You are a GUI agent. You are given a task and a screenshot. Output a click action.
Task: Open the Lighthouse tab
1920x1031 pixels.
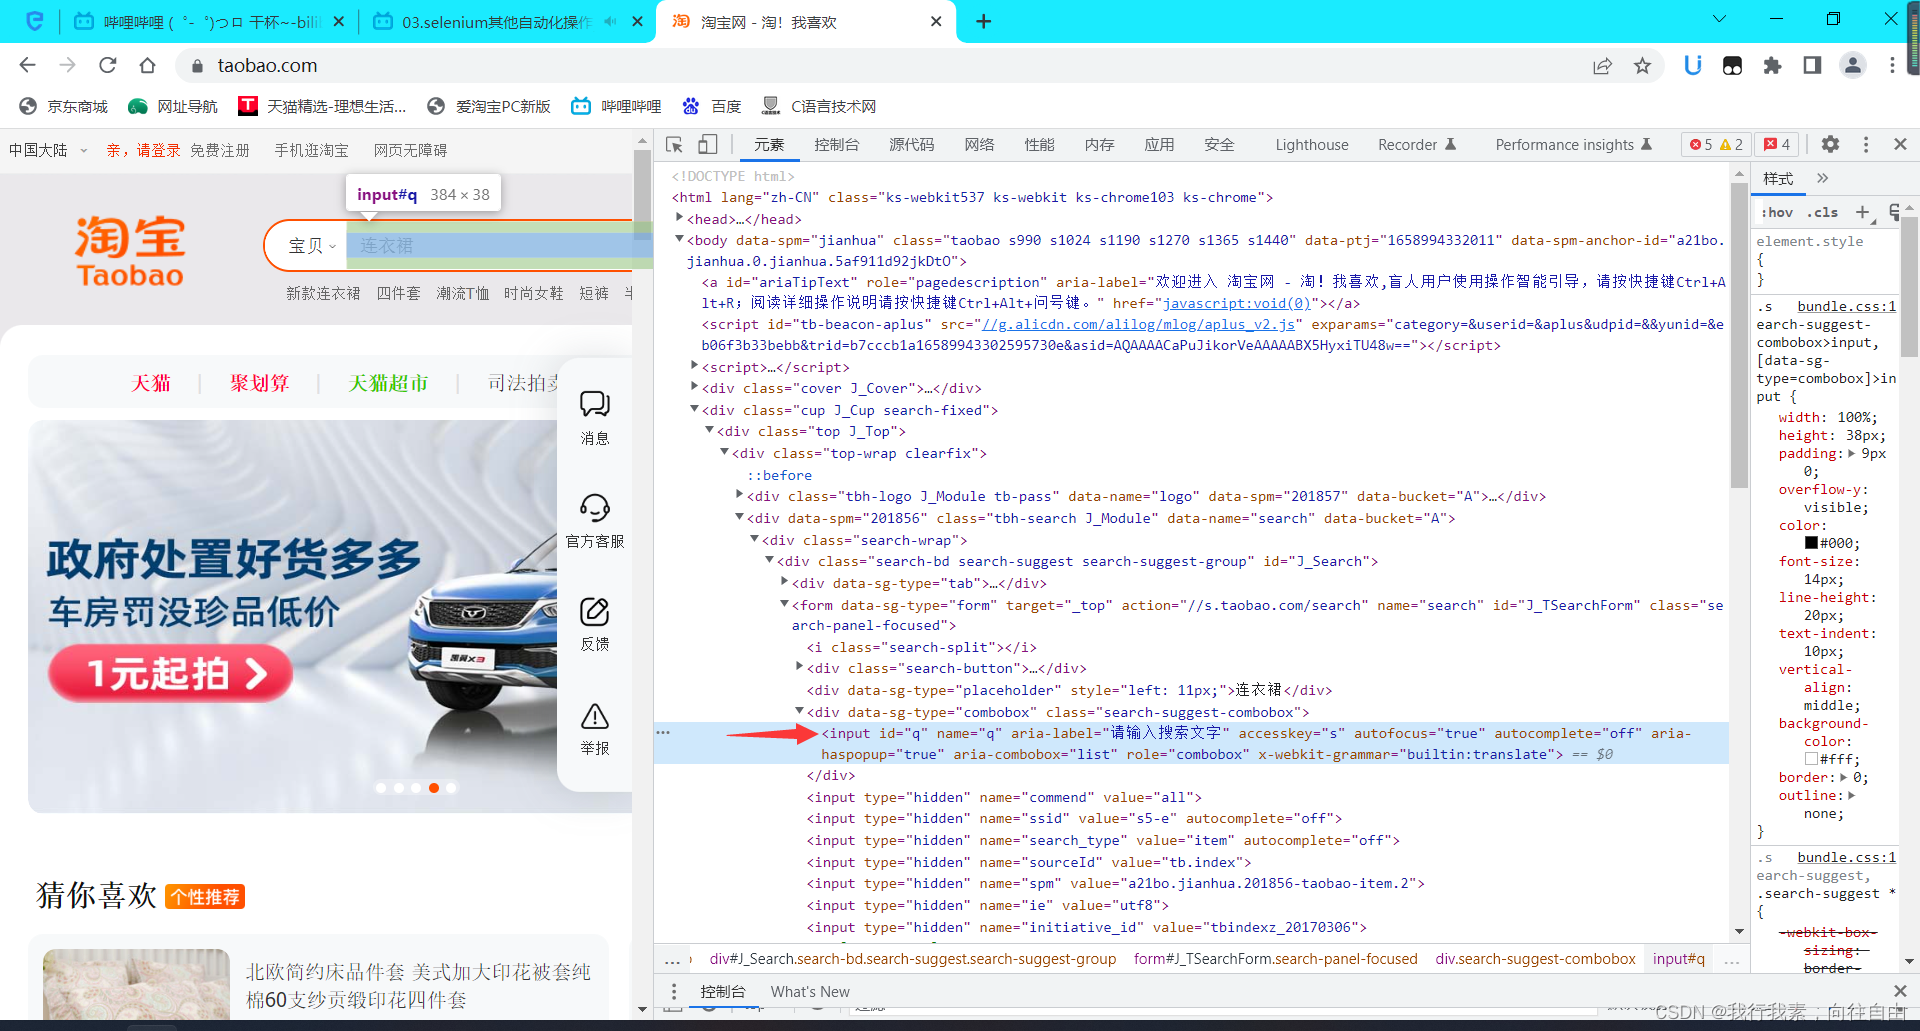click(x=1312, y=145)
